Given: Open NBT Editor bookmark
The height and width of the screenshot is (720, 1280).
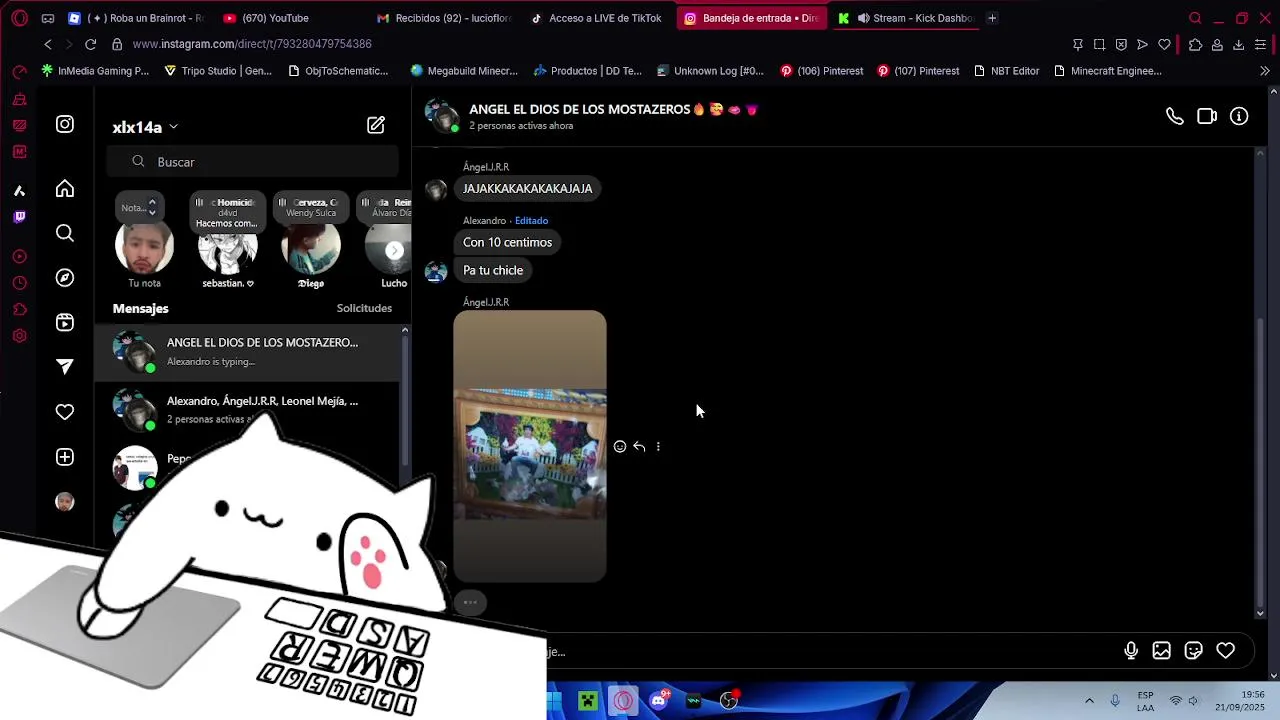Looking at the screenshot, I should point(1006,71).
